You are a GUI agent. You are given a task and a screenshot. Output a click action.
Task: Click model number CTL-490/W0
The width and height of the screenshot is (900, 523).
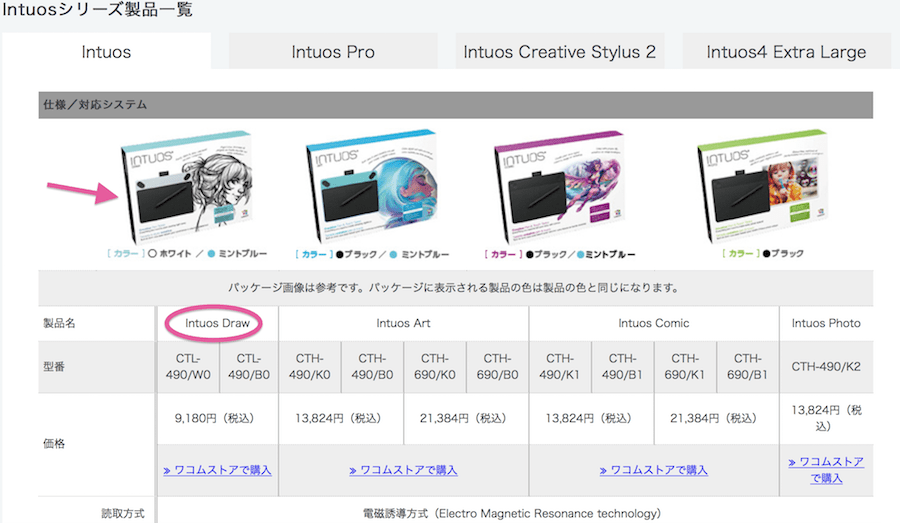click(188, 367)
